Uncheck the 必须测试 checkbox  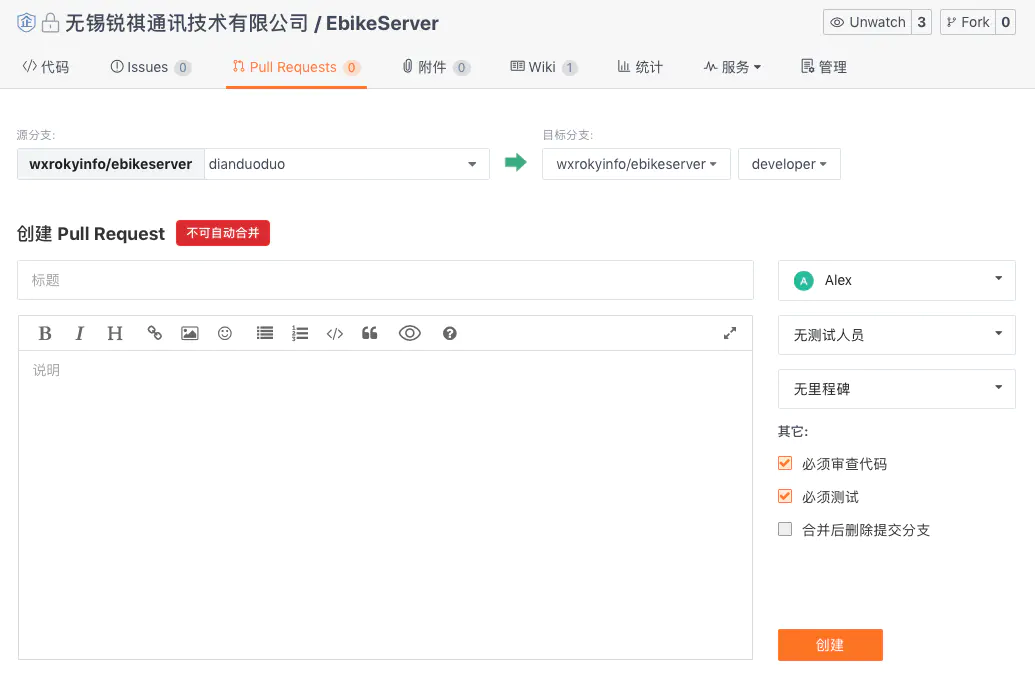tap(785, 496)
